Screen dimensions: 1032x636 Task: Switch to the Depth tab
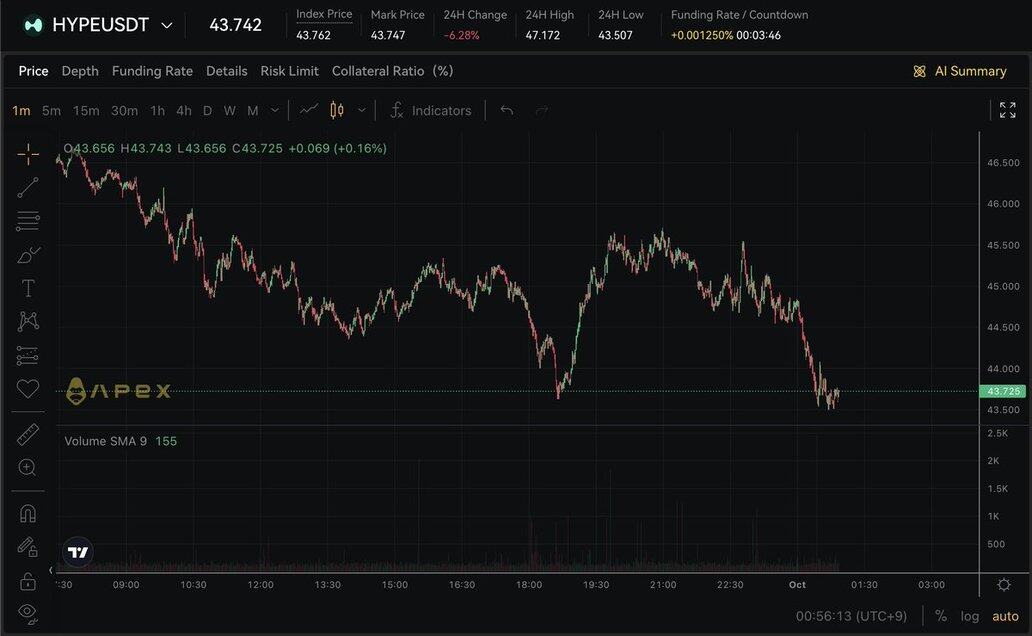coord(80,71)
